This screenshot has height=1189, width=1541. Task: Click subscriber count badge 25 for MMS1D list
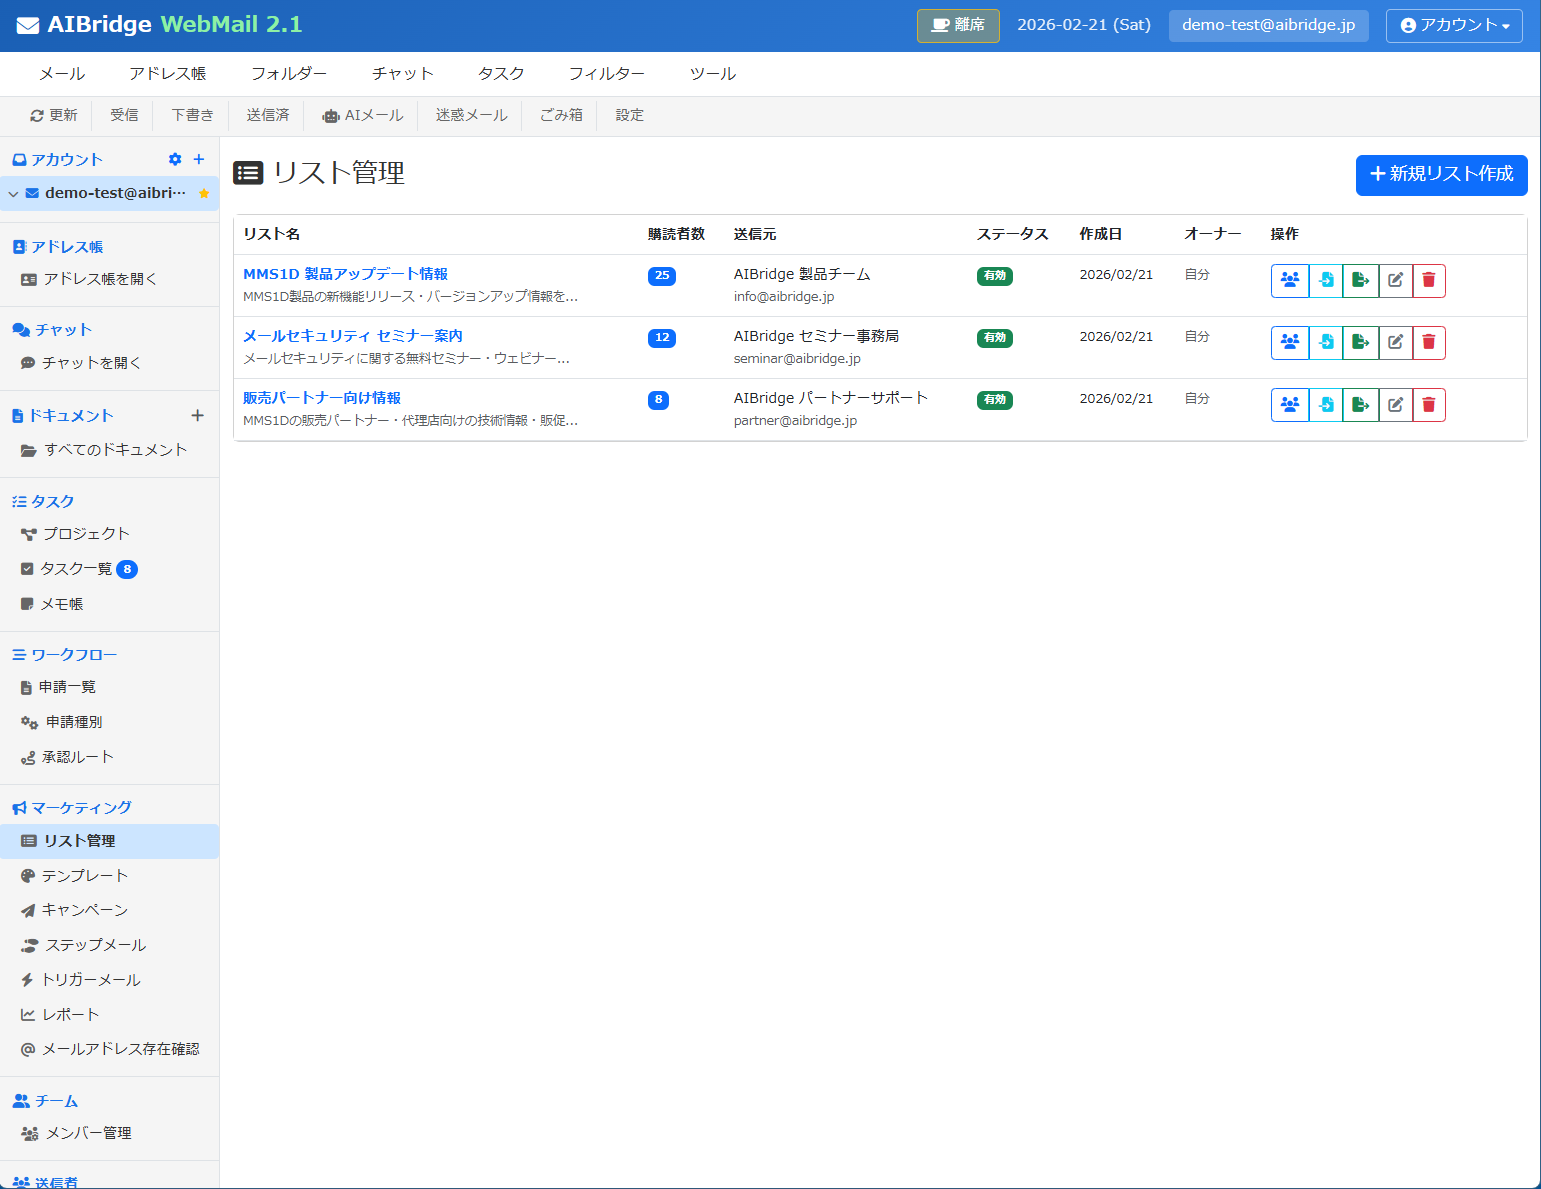[x=661, y=276]
